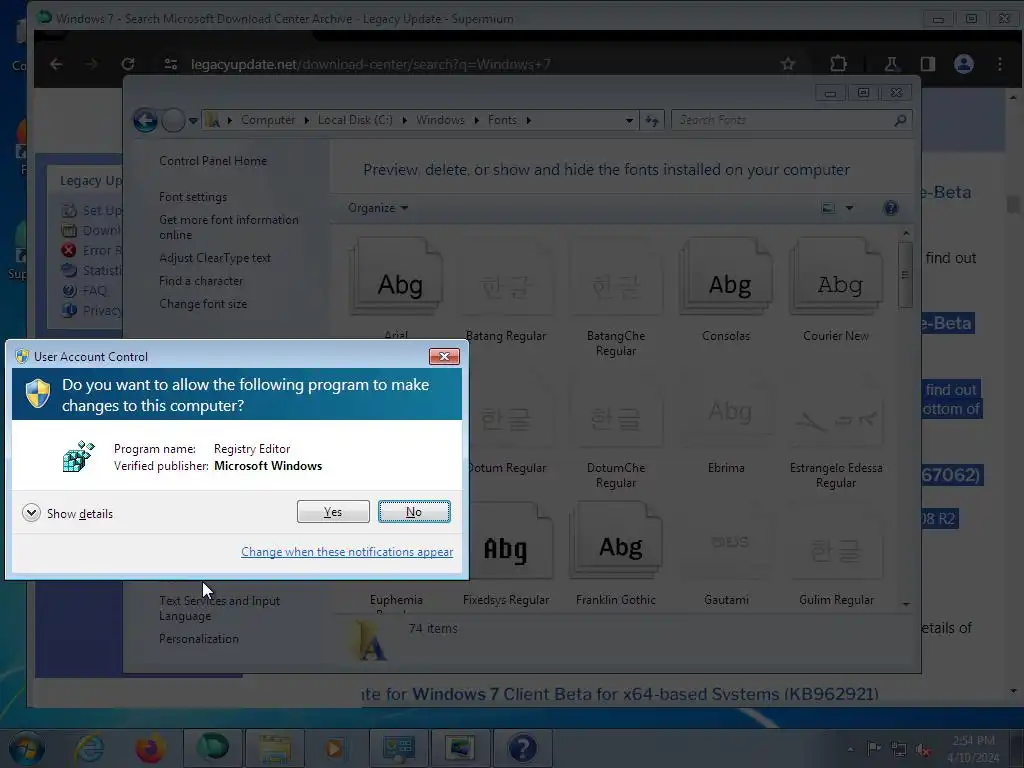Open Adjust ClearType text link
Viewport: 1024px width, 768px height.
[215, 258]
